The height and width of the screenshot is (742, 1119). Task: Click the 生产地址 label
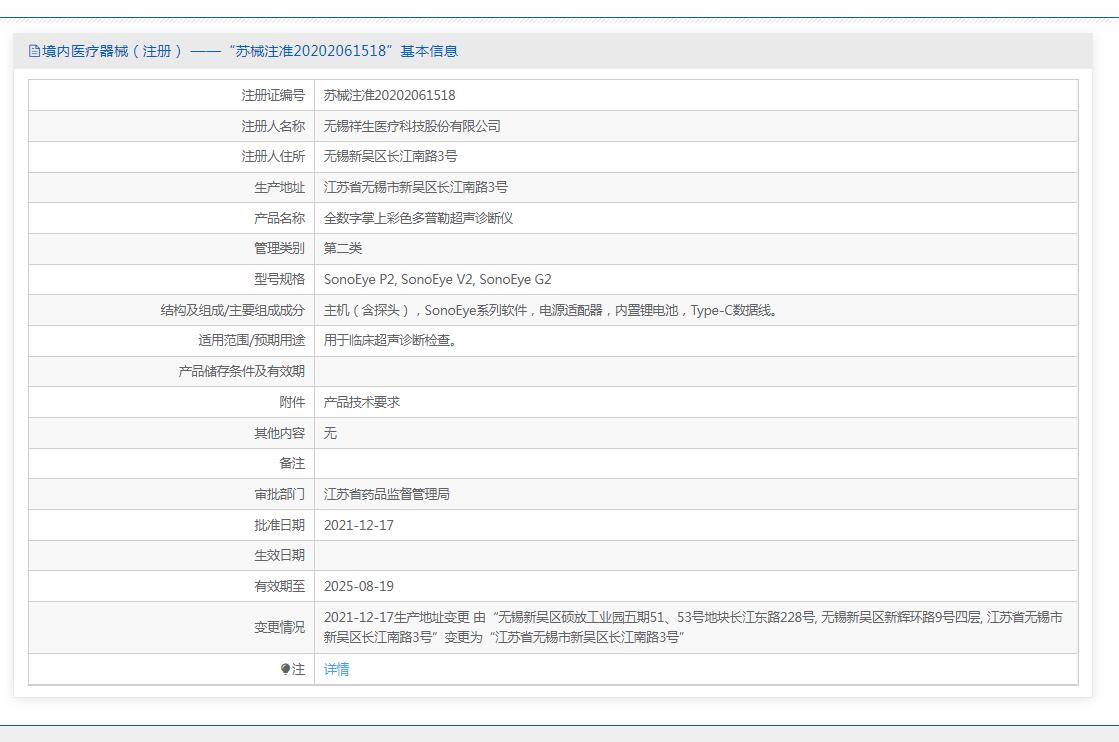point(279,188)
